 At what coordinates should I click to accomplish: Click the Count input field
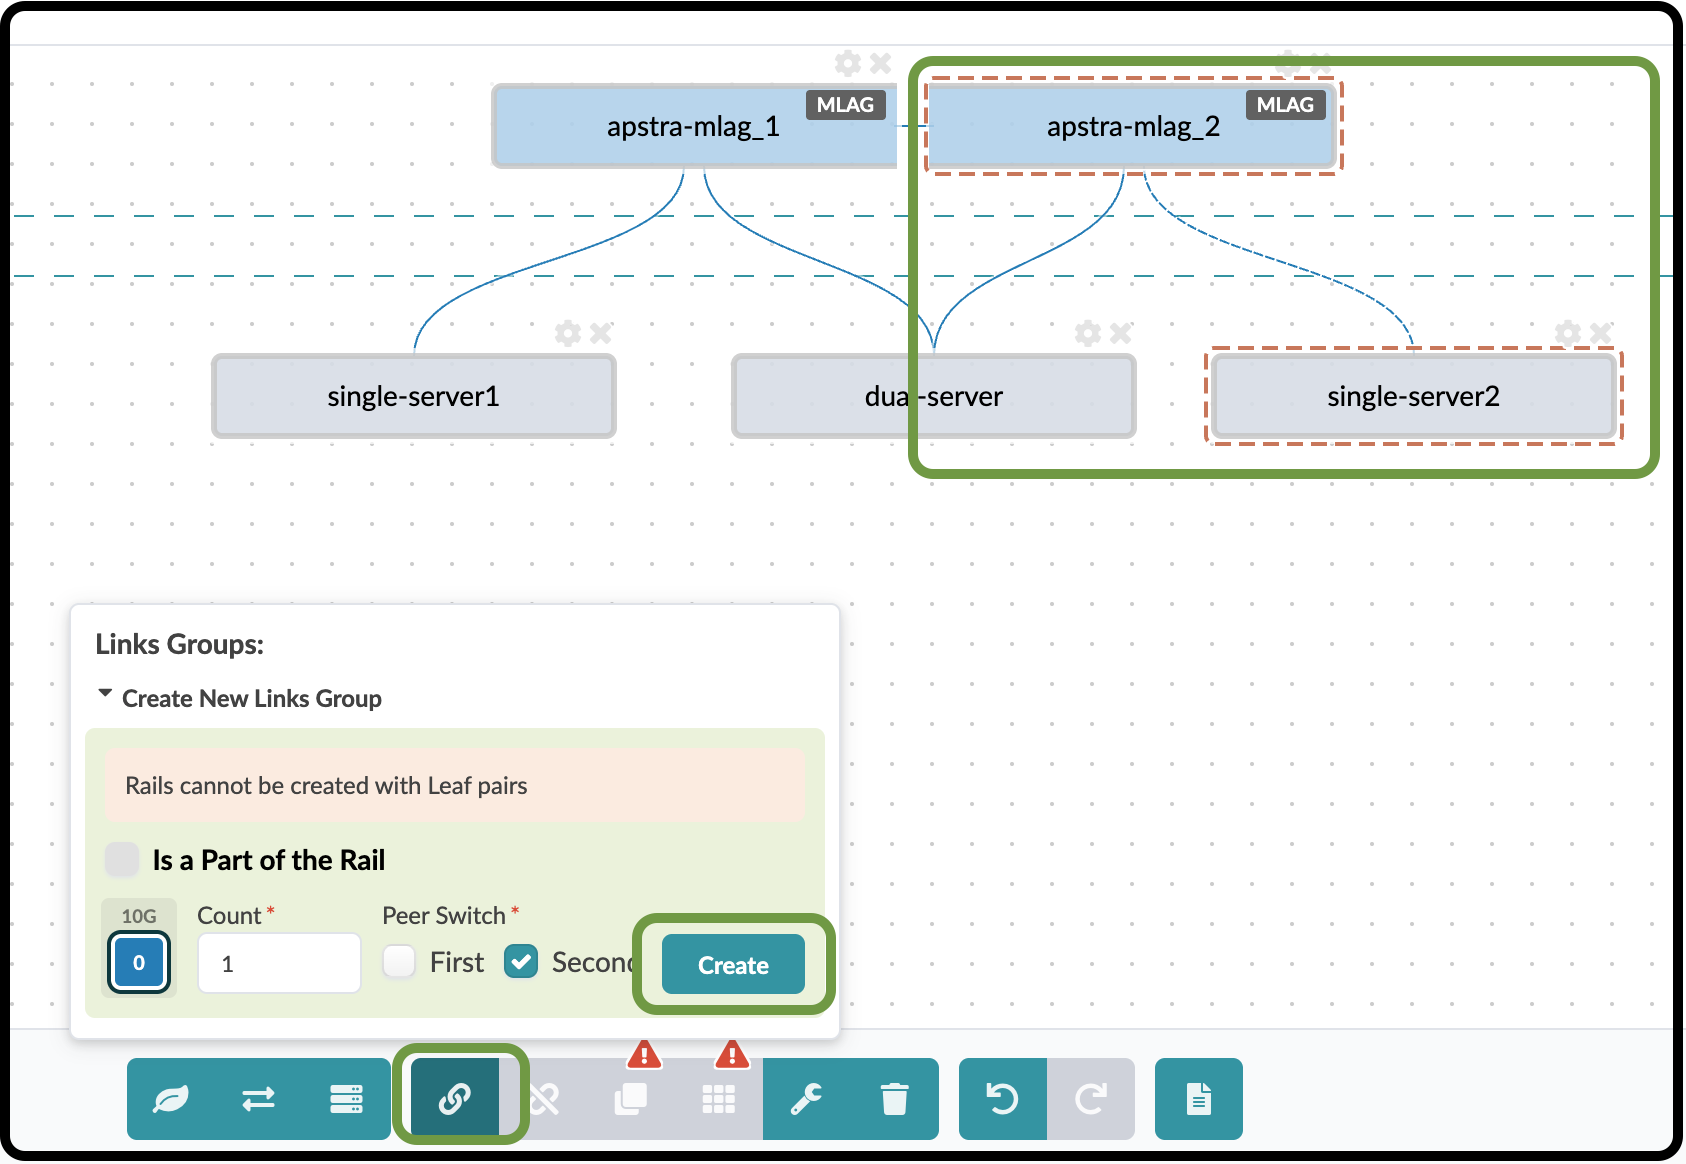pos(279,963)
